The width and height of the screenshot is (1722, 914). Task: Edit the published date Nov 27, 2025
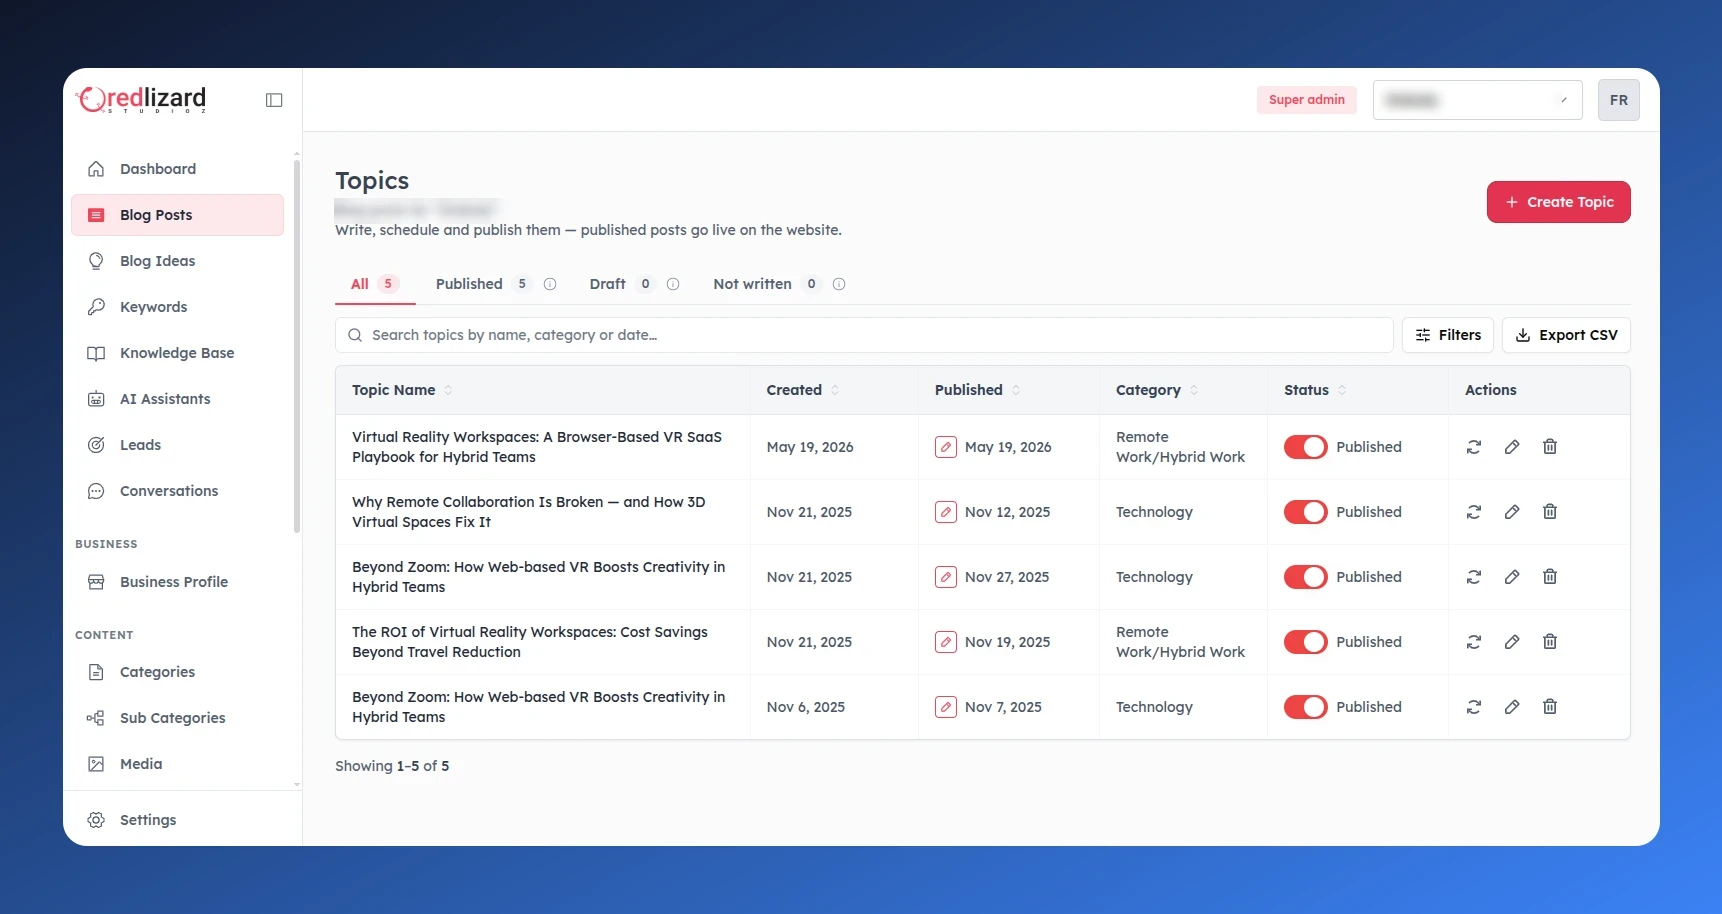click(946, 577)
